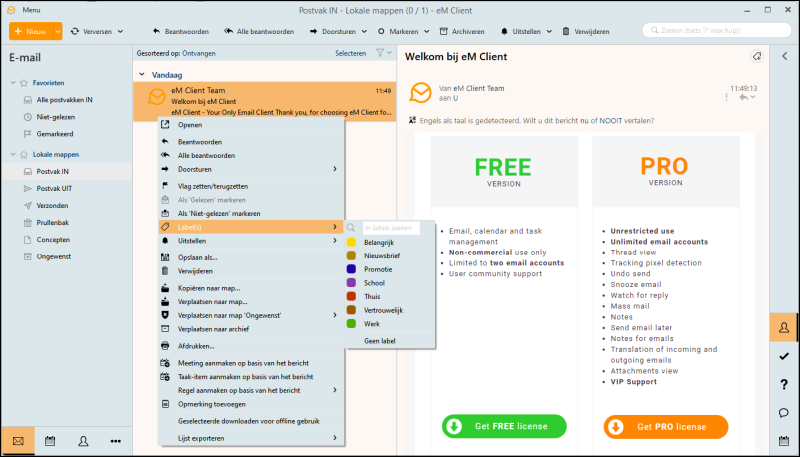Expand the Doorsturen toolbar dropdown arrow
The image size is (800, 457).
[x=364, y=31]
